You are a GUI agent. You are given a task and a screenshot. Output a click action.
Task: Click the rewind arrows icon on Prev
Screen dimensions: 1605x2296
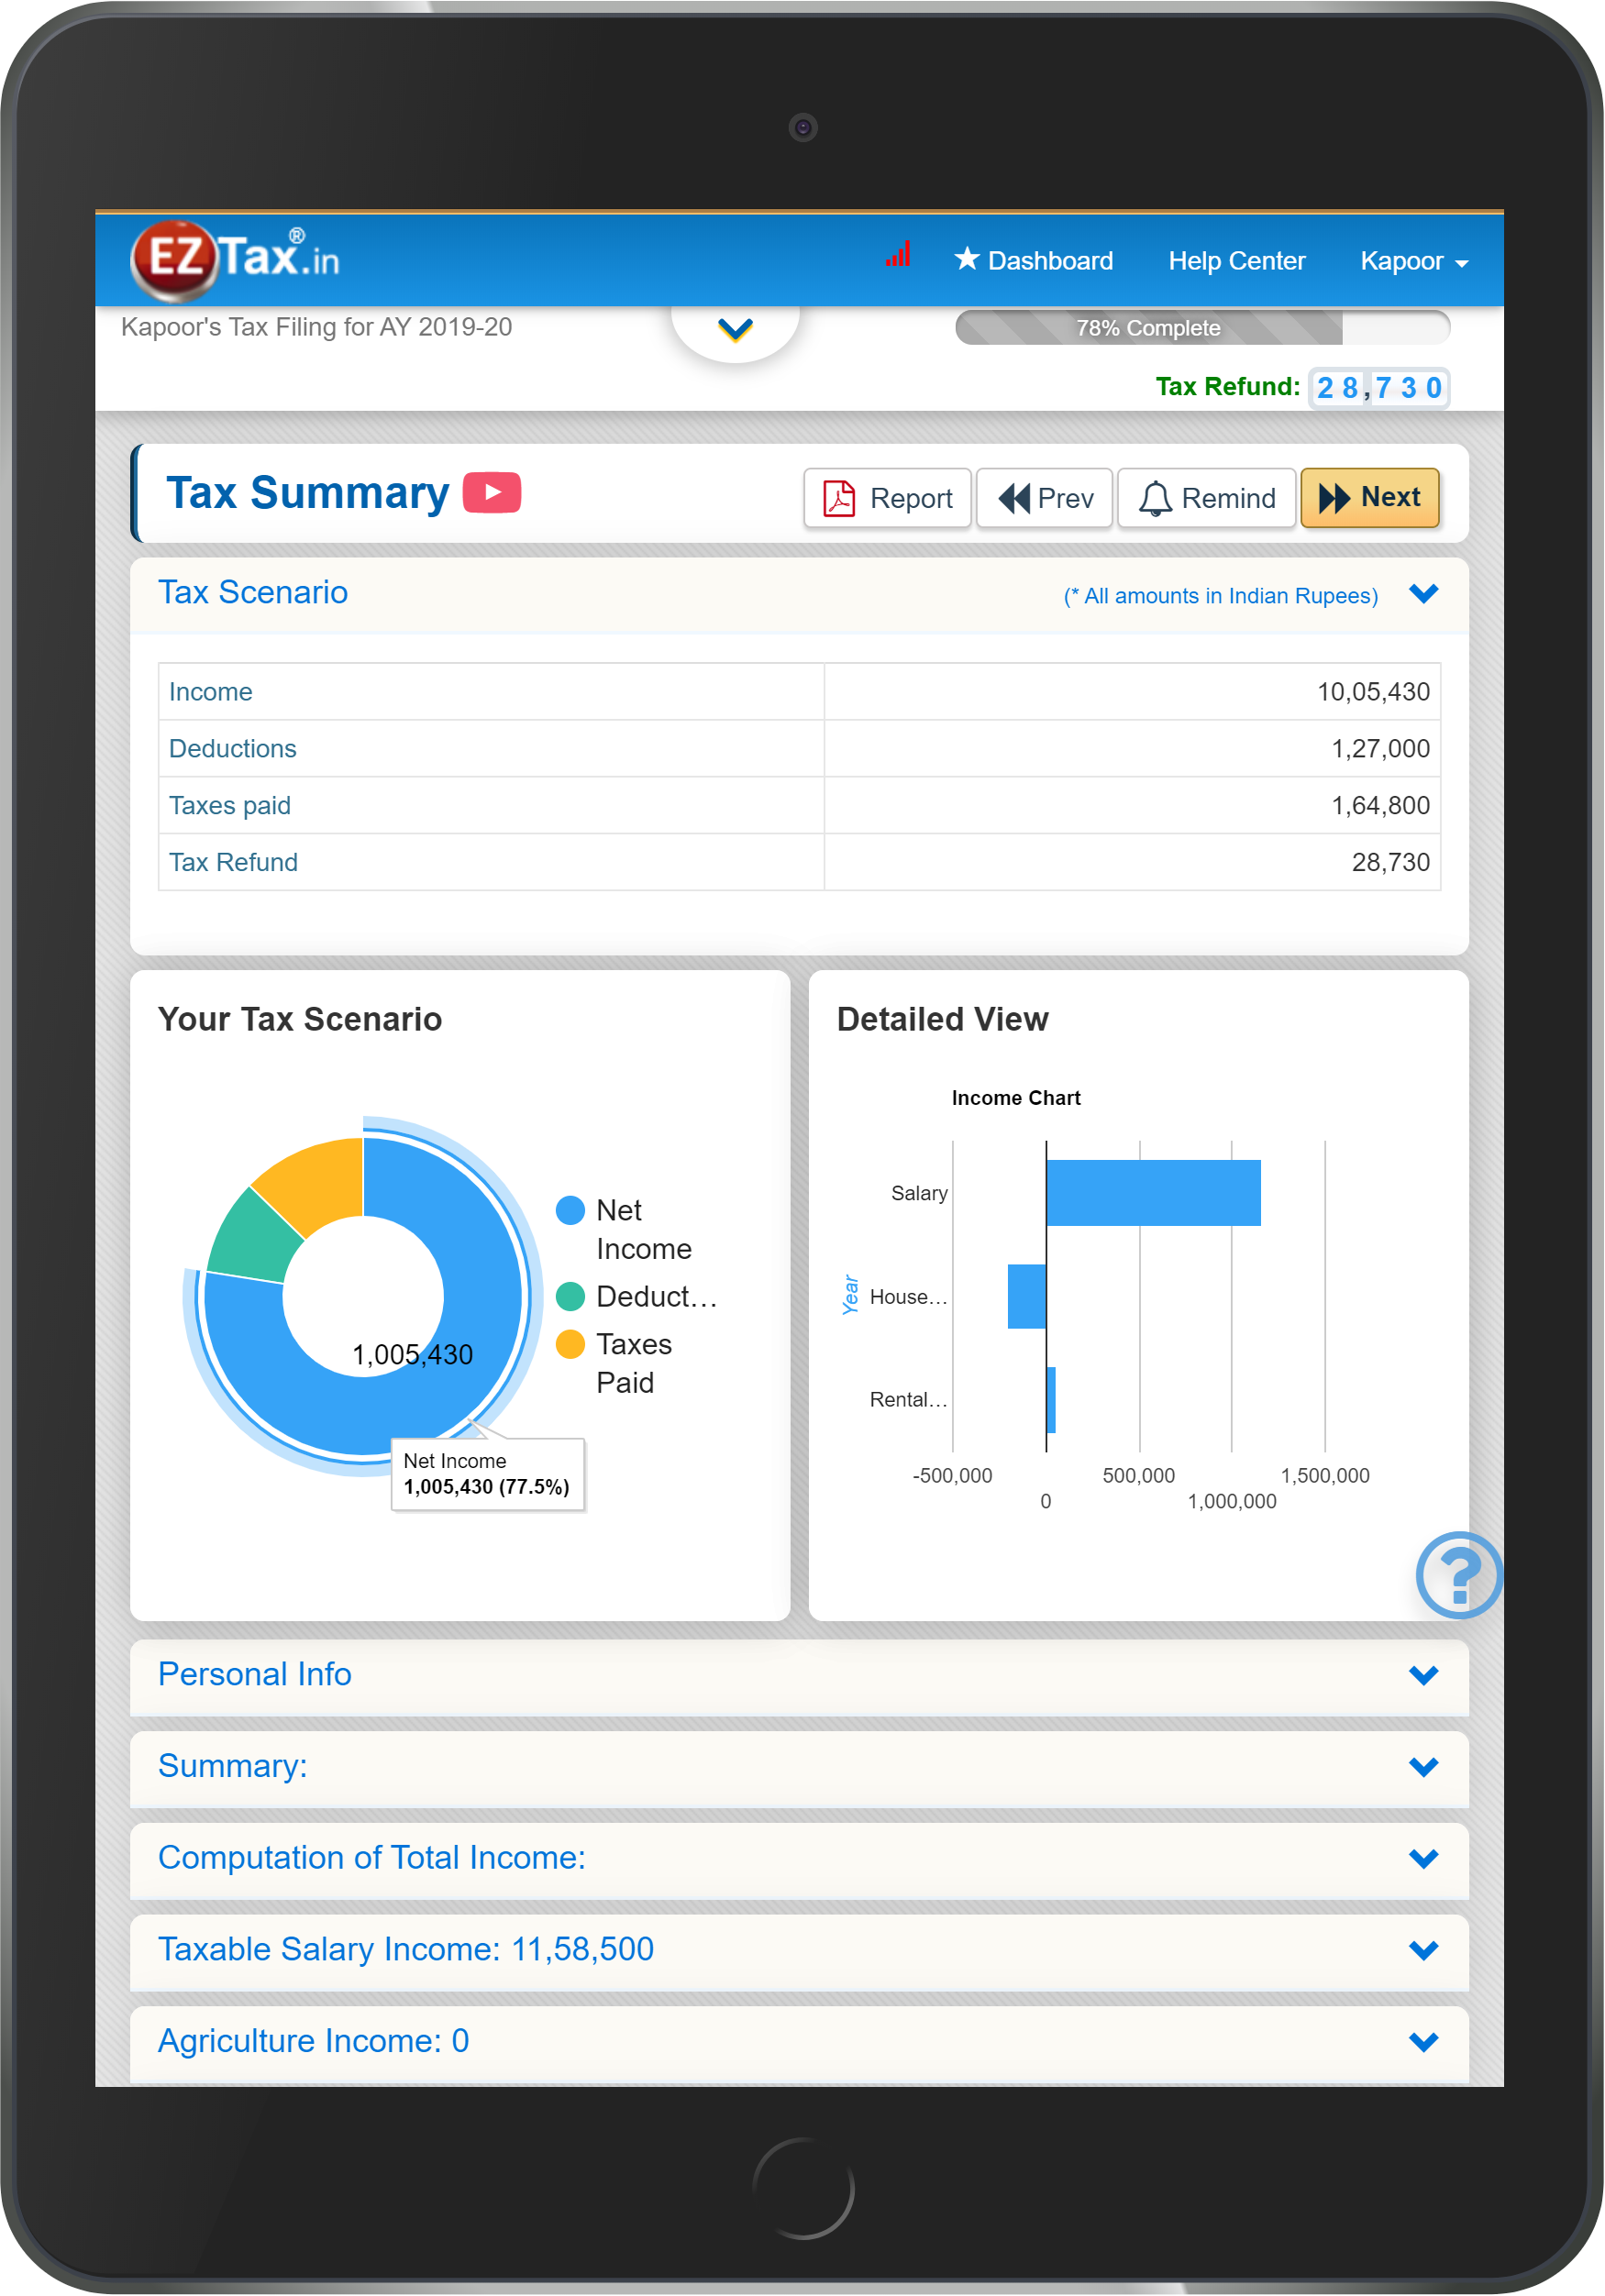coord(1014,498)
